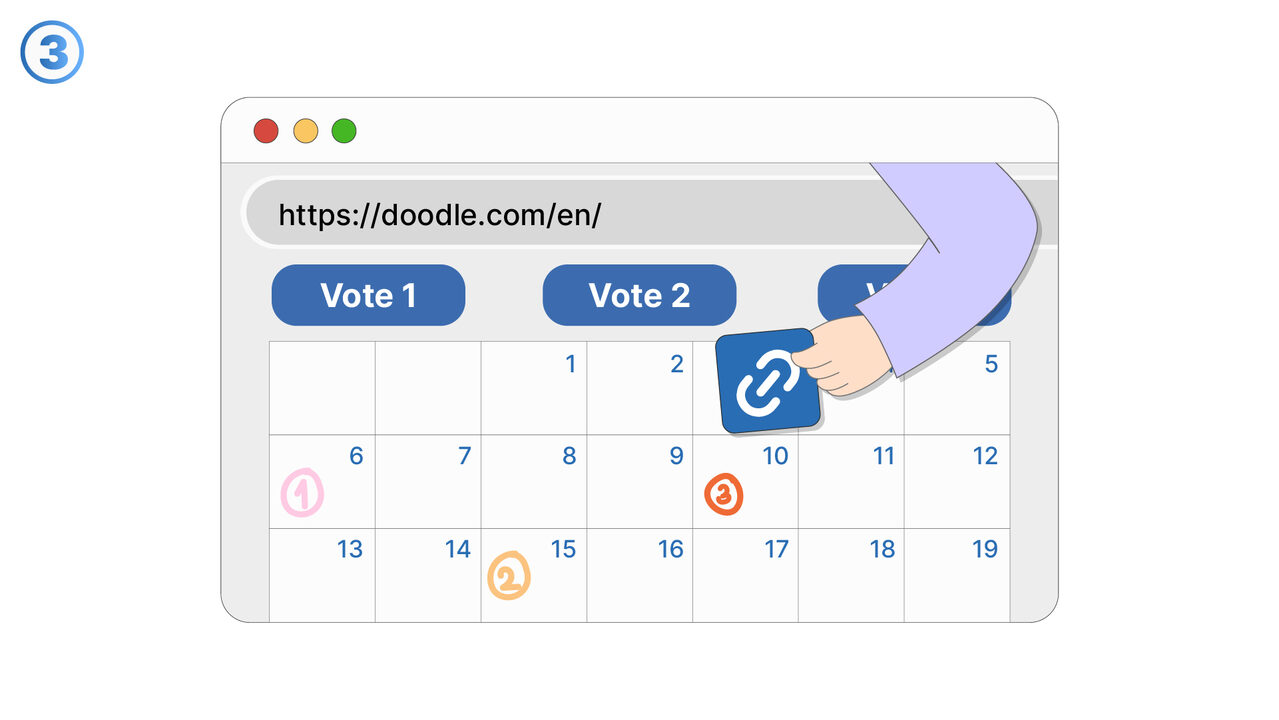Click the yellow circled number 2 marker
Screen dimensions: 1279x720
[x=508, y=577]
